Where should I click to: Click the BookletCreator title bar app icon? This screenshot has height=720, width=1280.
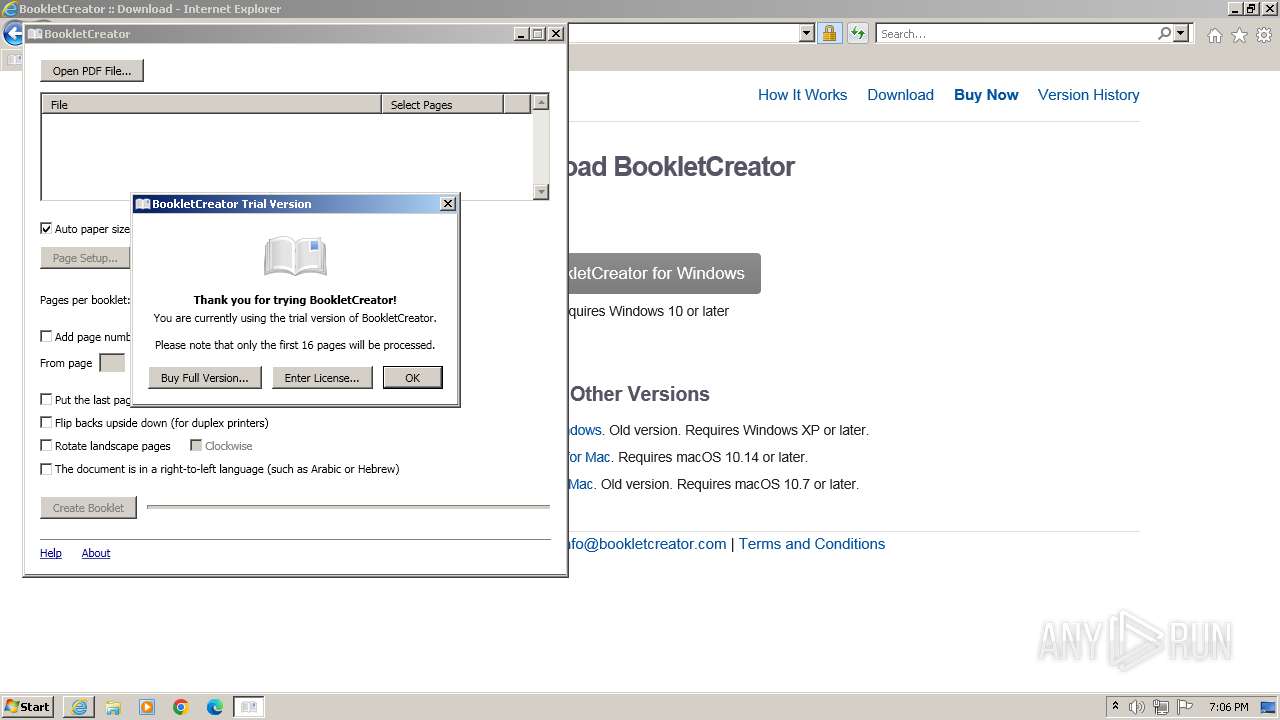(35, 34)
